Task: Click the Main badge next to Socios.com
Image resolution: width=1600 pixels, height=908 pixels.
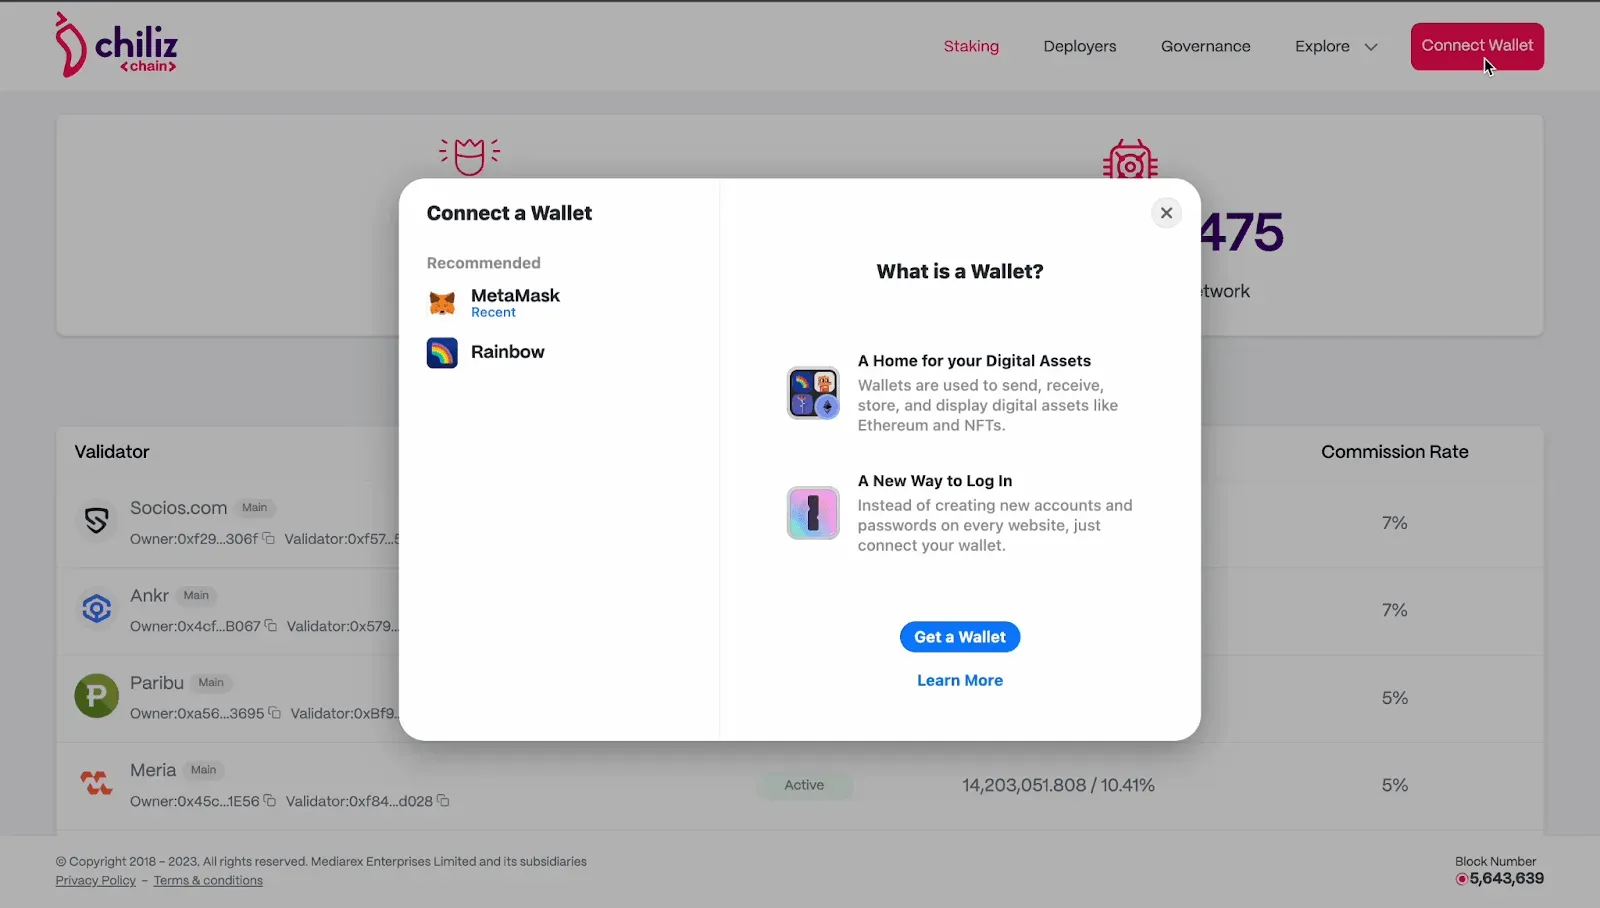Action: point(255,508)
